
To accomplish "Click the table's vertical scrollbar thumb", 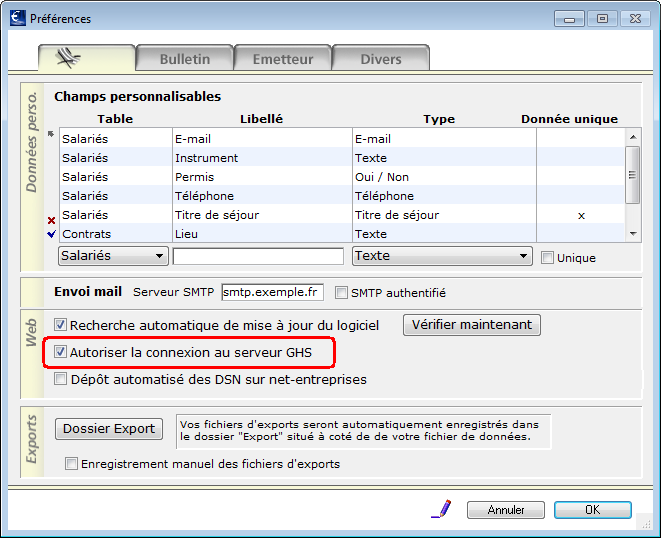I will pos(632,175).
